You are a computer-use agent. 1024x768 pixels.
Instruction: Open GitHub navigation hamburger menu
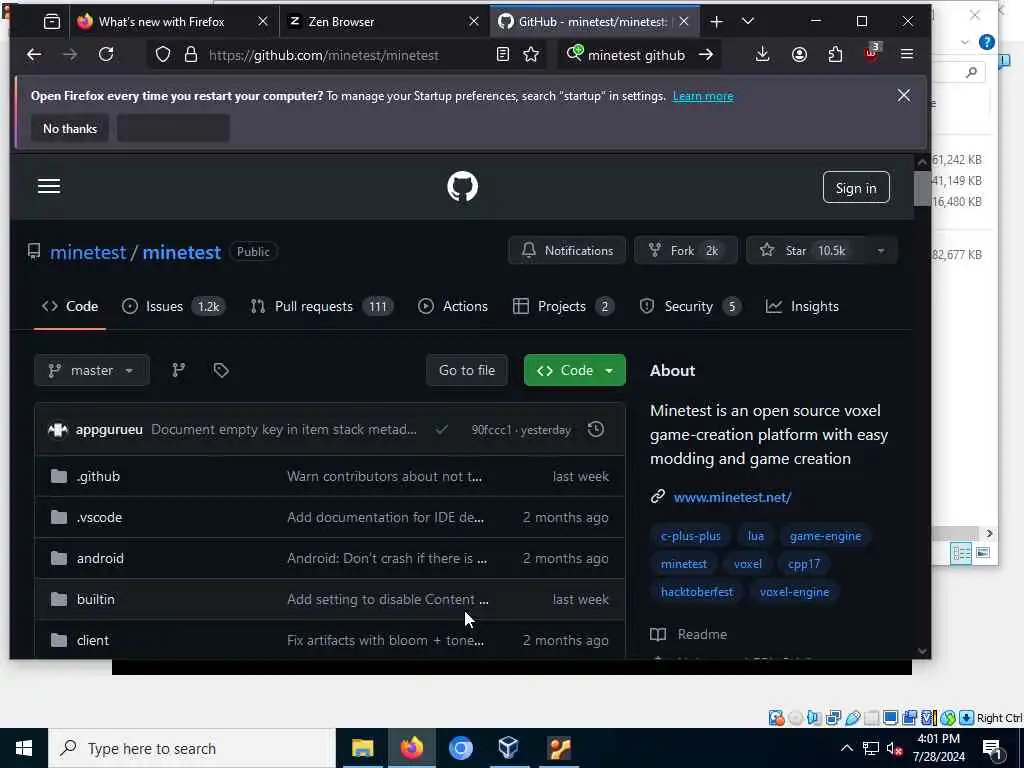click(x=49, y=187)
